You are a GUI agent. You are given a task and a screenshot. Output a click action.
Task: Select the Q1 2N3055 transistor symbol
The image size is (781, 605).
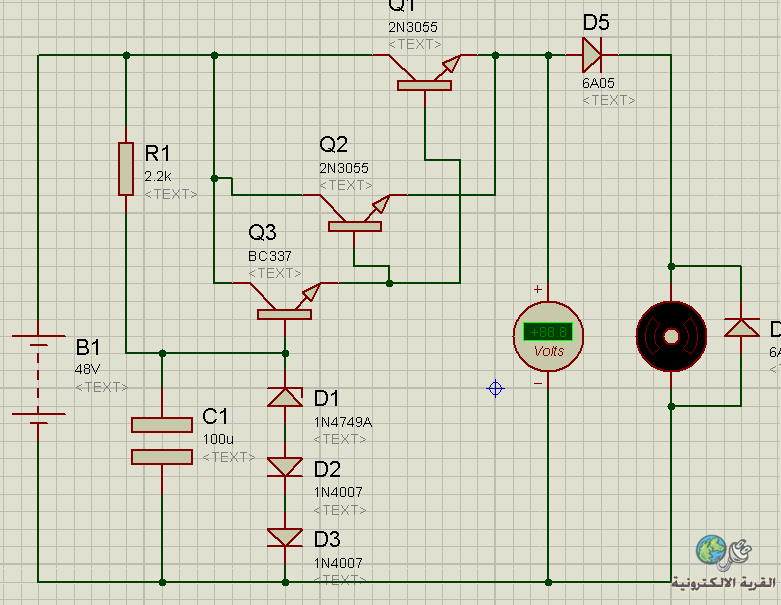click(x=424, y=75)
